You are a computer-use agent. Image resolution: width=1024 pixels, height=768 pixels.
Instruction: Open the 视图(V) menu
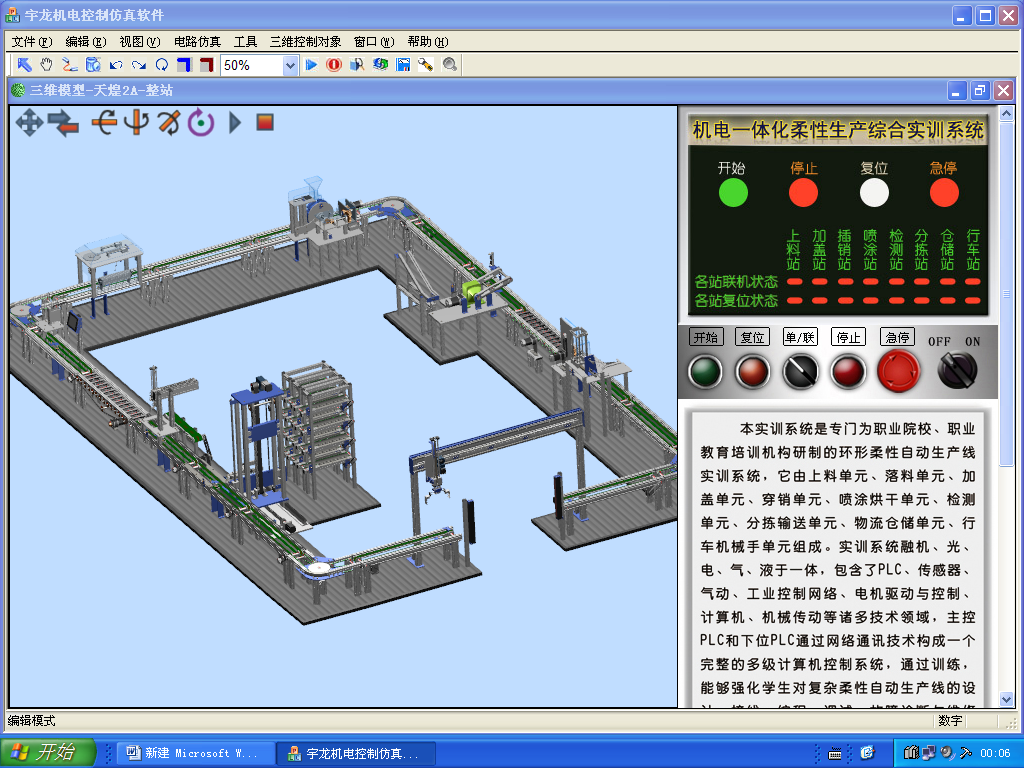[140, 42]
